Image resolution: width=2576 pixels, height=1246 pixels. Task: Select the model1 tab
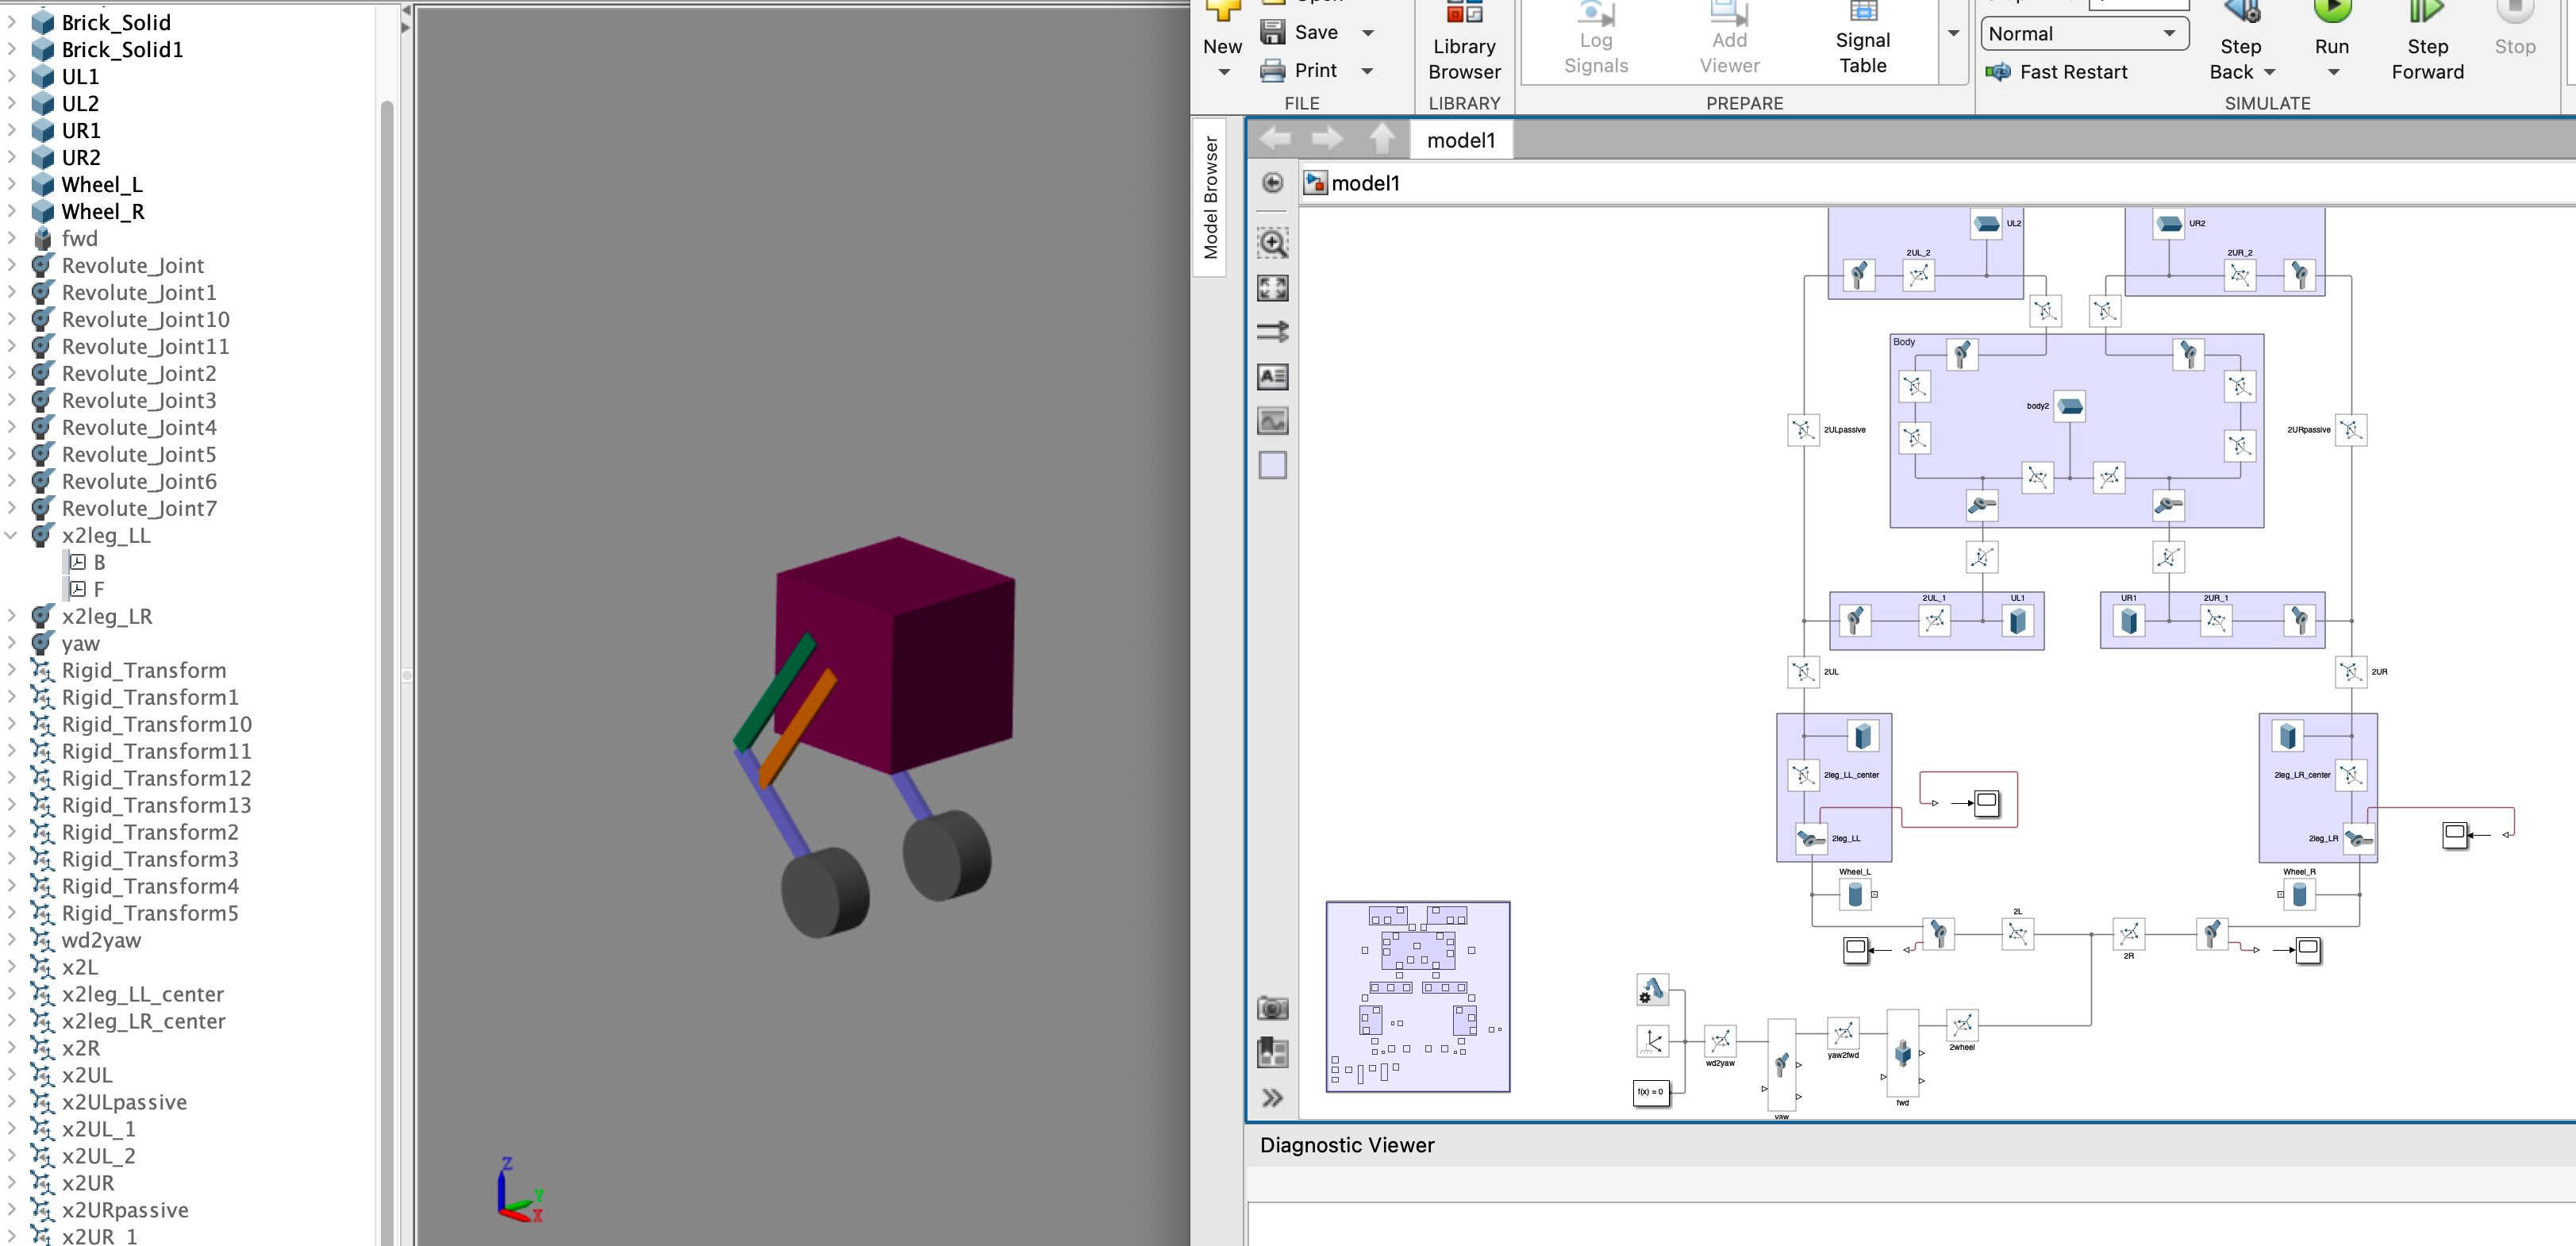click(x=1460, y=140)
